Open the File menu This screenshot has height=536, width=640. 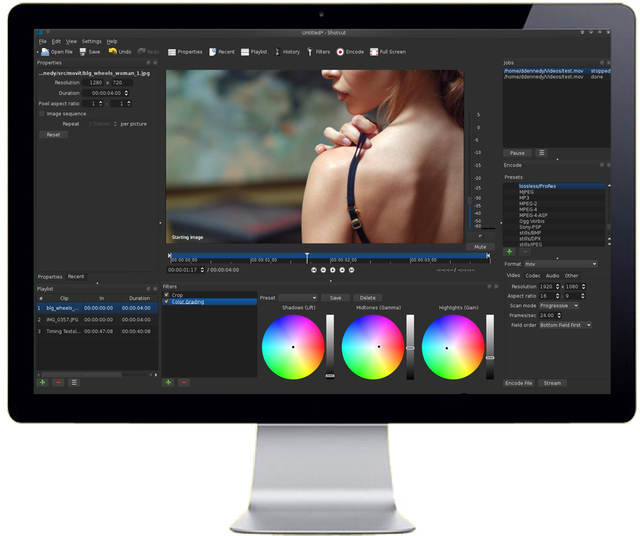(42, 41)
